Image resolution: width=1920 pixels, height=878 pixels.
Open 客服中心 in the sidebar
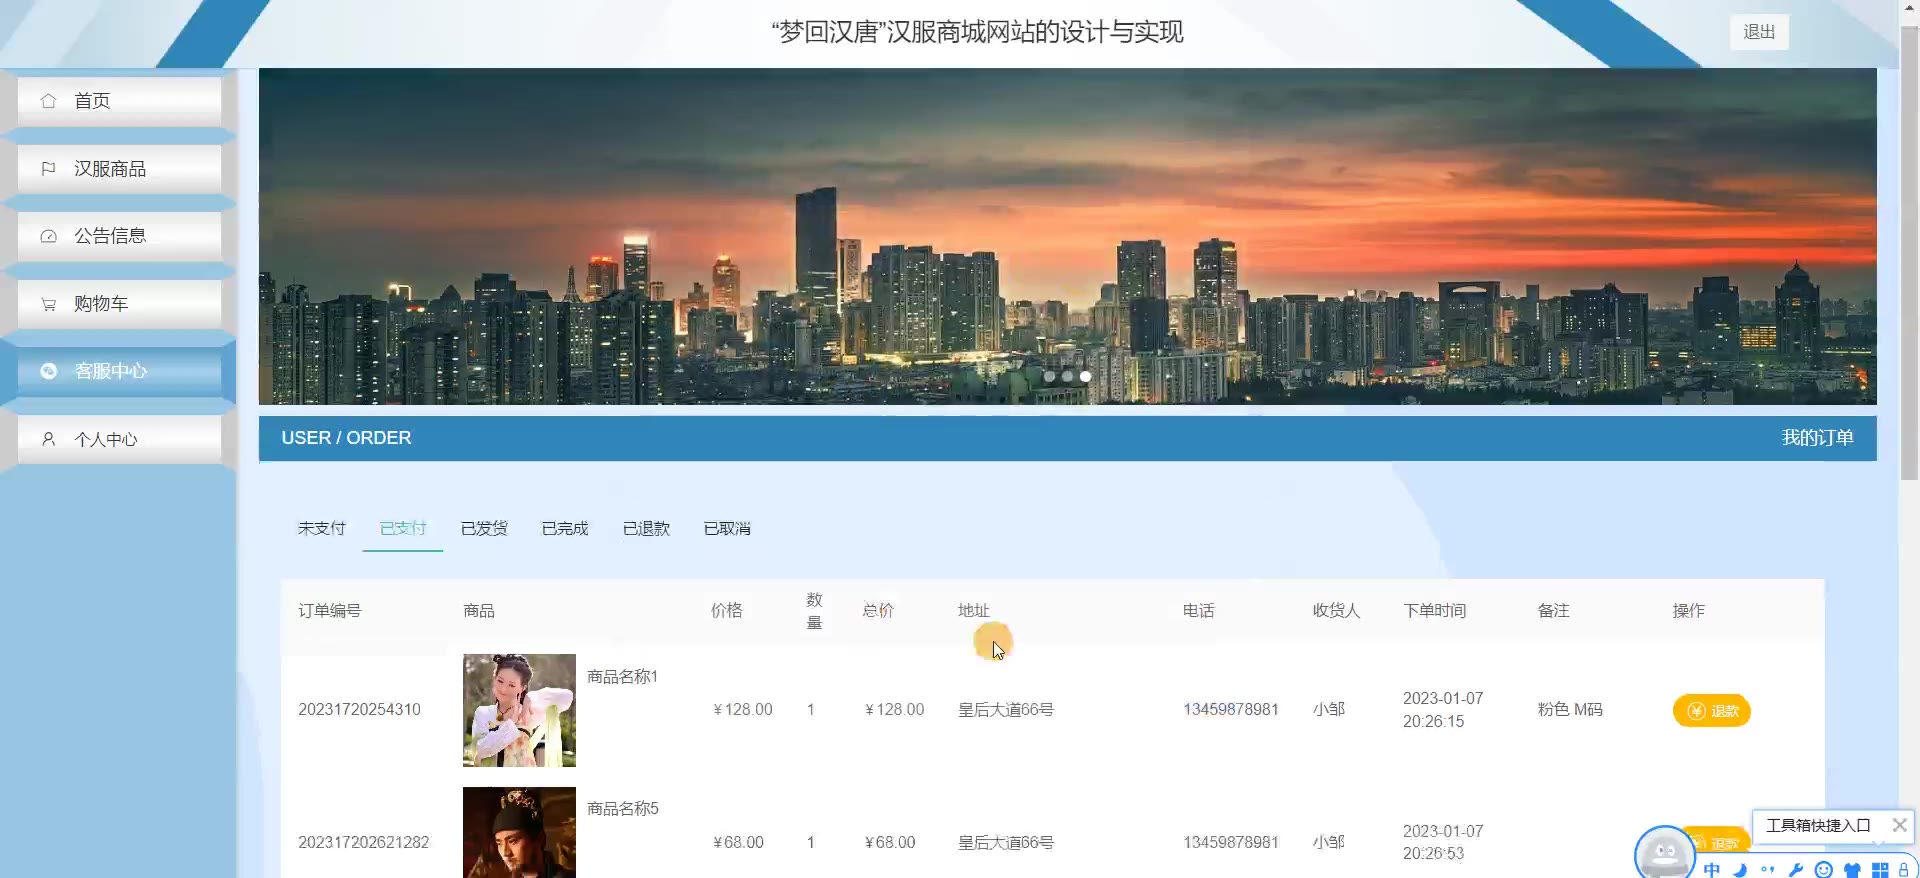[119, 371]
